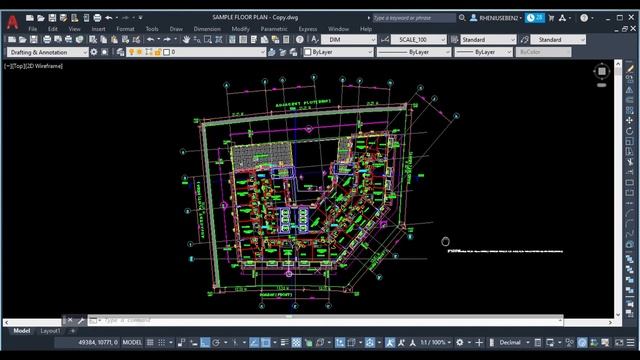Open the Layer Properties Manager icon

pos(120,52)
